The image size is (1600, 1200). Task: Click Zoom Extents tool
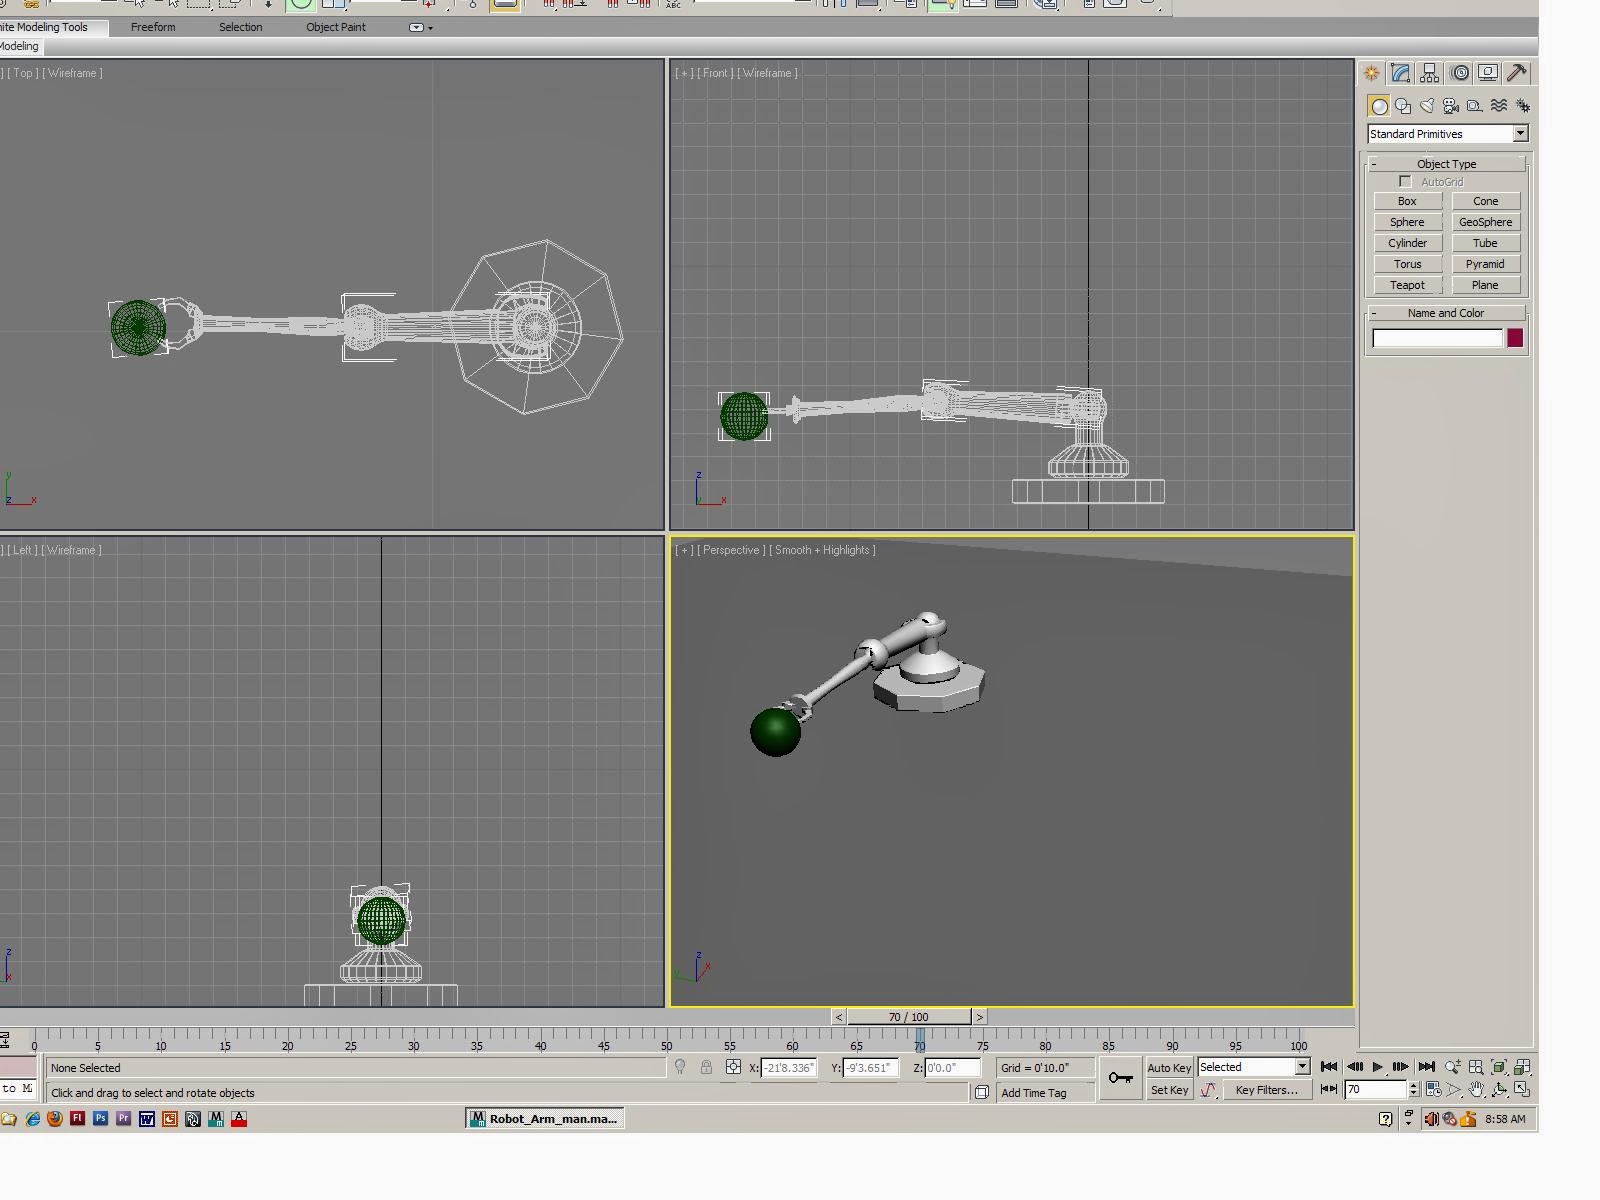tap(1499, 1067)
